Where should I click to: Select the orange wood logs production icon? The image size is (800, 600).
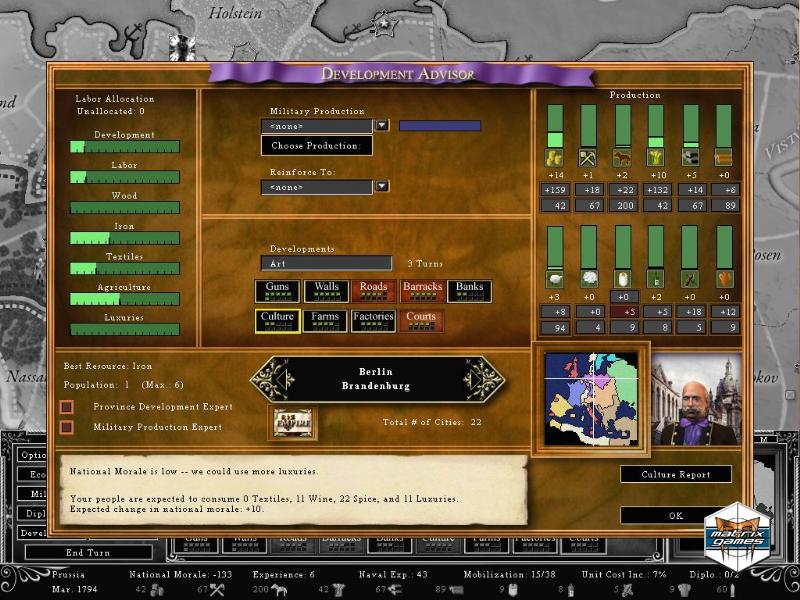tap(724, 158)
